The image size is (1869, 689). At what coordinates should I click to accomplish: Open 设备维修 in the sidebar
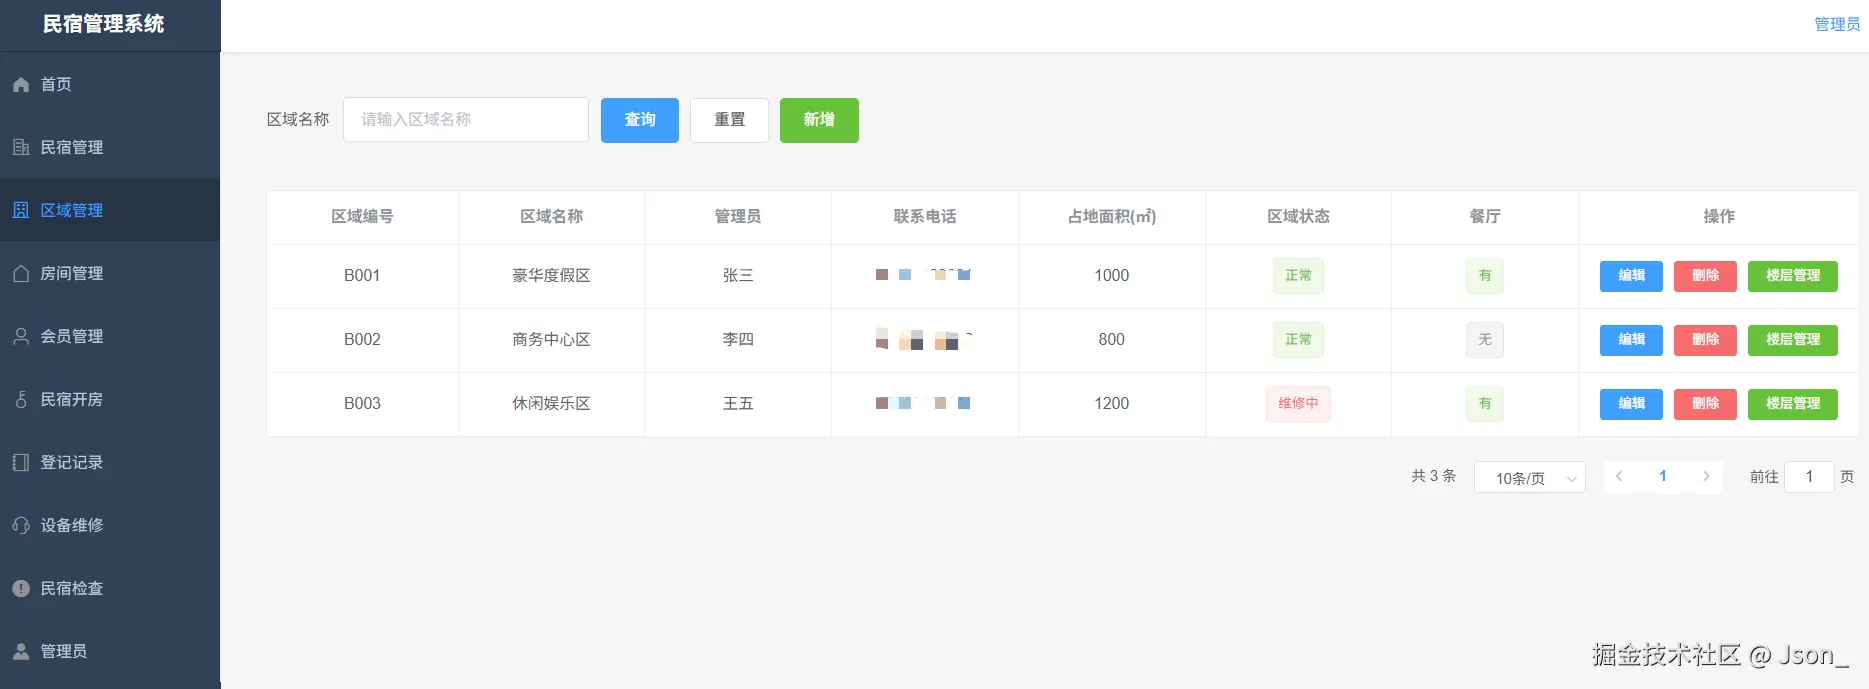click(x=110, y=526)
